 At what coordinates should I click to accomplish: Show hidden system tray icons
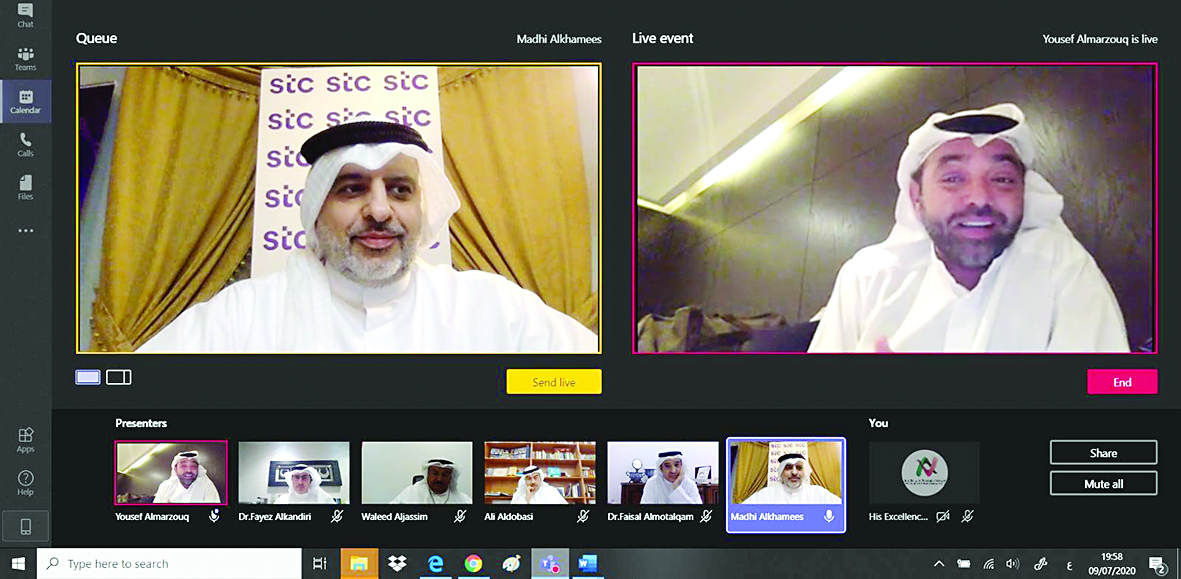coord(939,564)
